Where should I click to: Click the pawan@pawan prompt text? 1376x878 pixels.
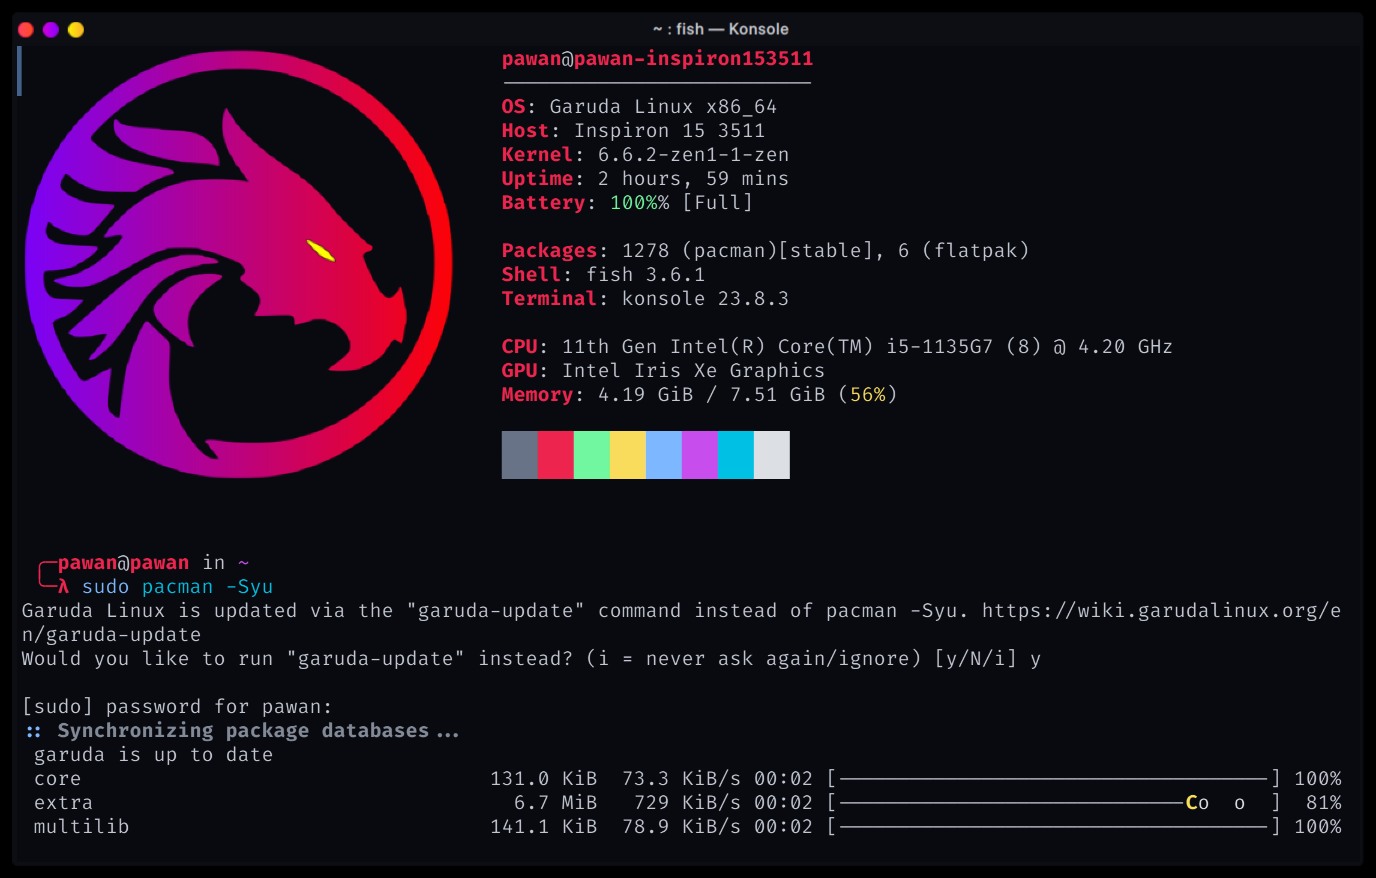(x=123, y=563)
